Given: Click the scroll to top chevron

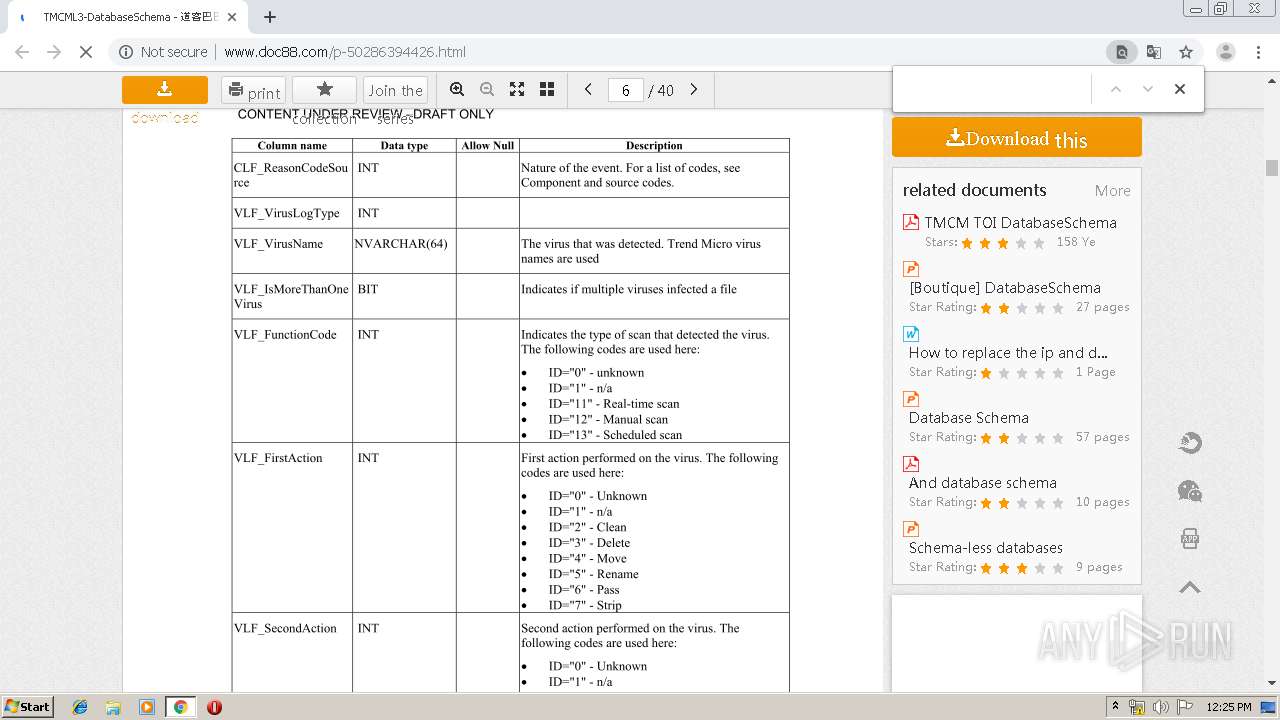Looking at the screenshot, I should pos(1190,588).
